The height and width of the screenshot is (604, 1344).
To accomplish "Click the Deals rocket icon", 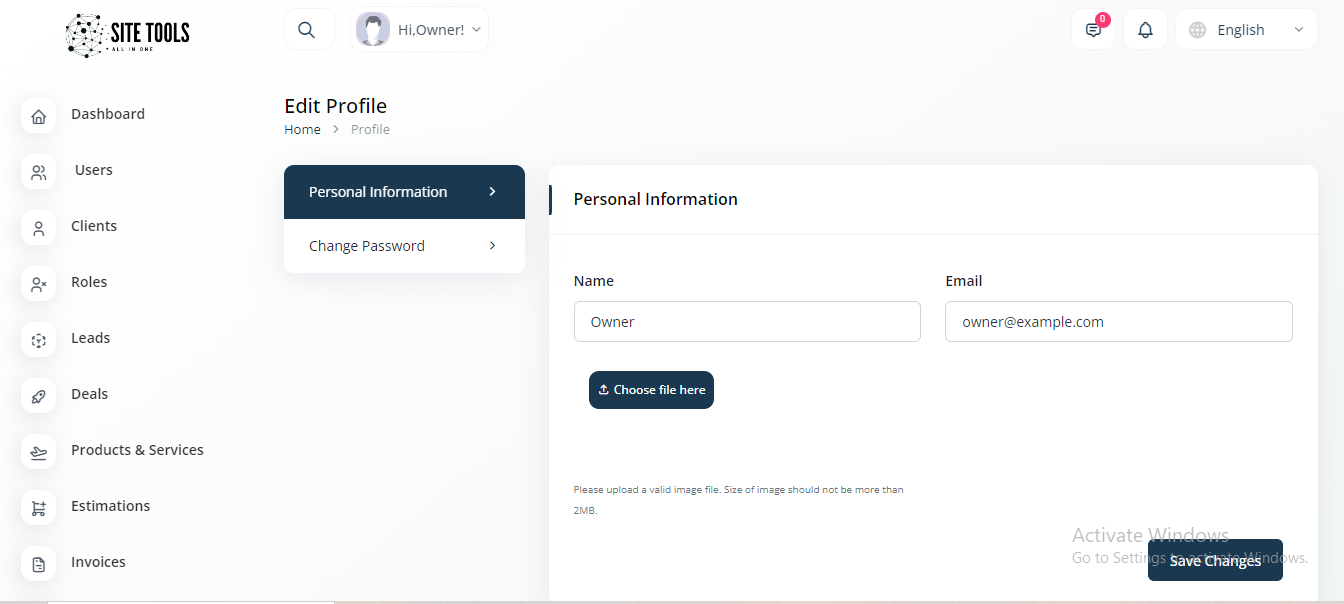I will click(x=39, y=397).
